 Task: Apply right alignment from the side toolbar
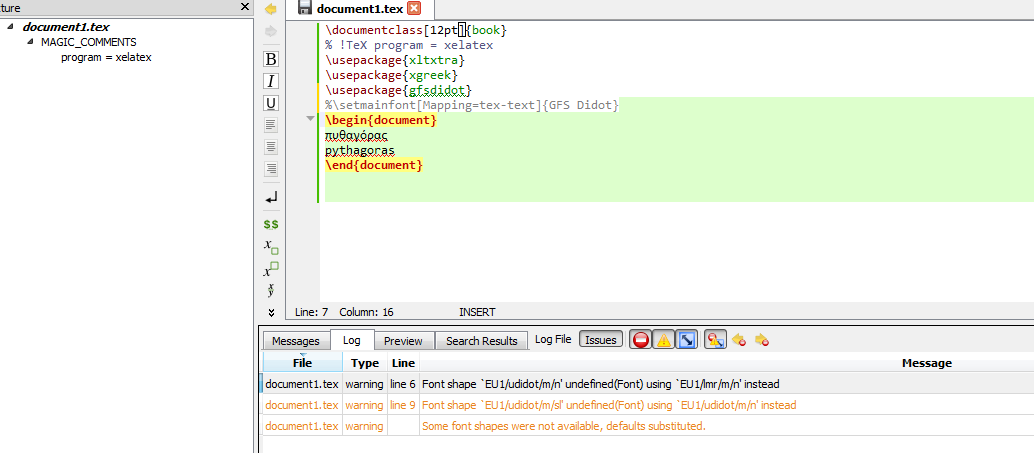point(270,169)
